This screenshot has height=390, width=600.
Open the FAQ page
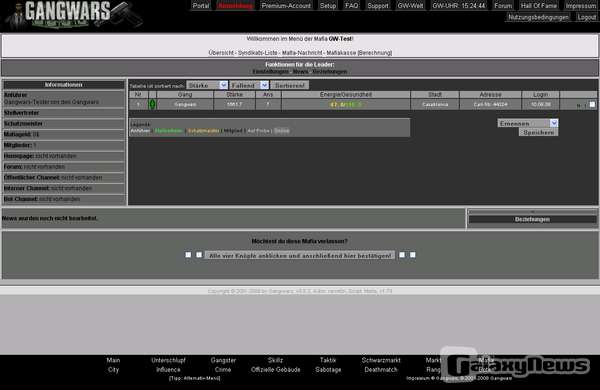pos(352,5)
